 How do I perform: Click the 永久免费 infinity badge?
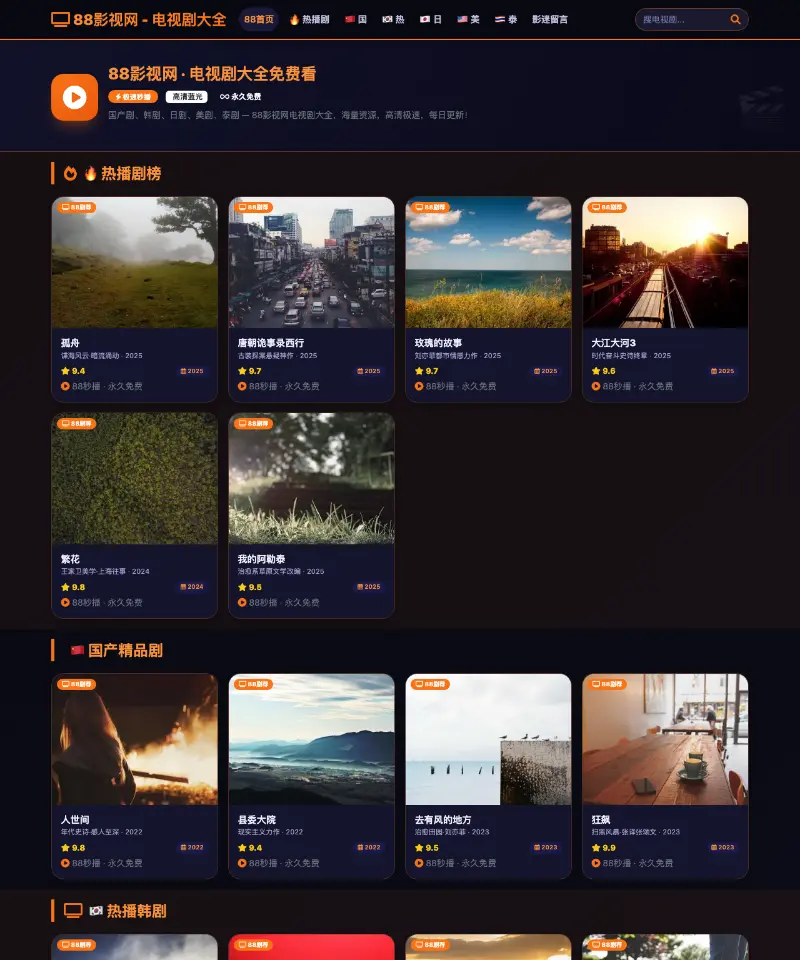pyautogui.click(x=241, y=97)
